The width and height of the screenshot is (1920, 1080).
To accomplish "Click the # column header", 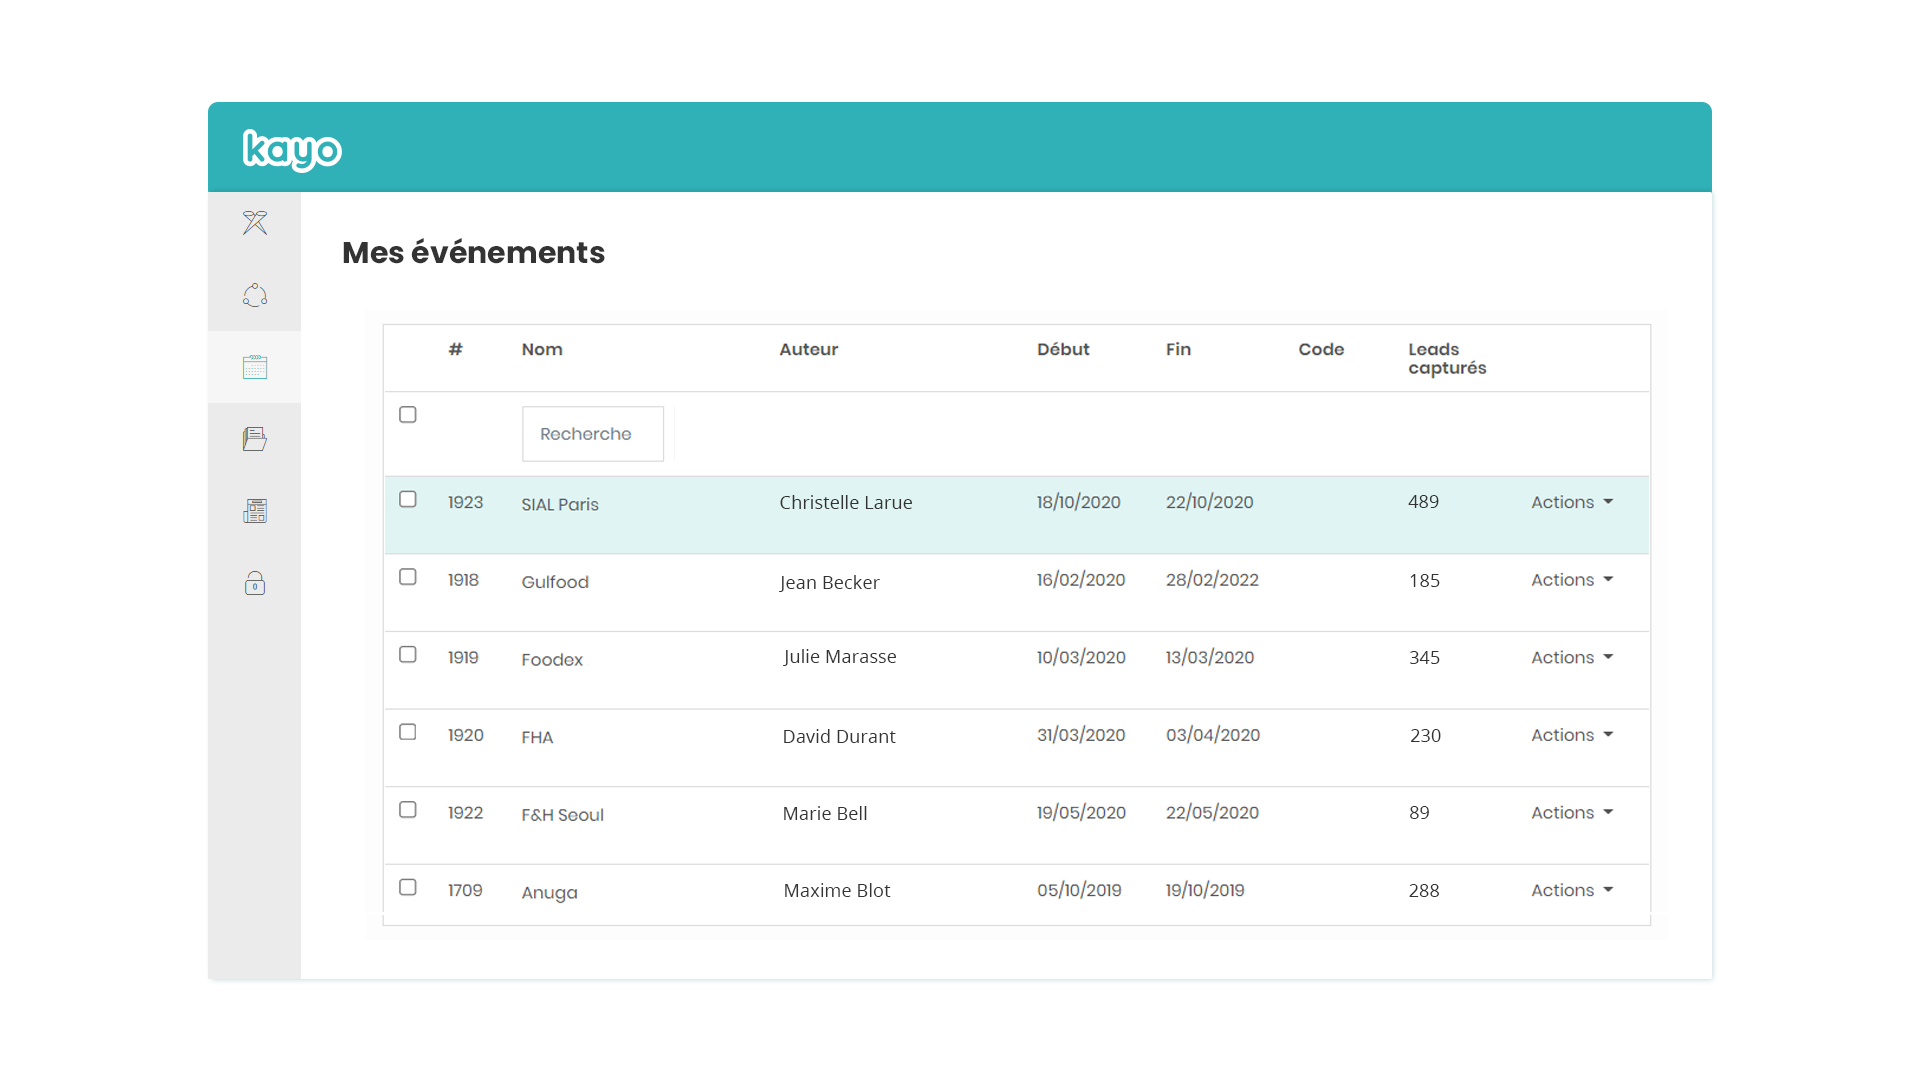I will 455,349.
